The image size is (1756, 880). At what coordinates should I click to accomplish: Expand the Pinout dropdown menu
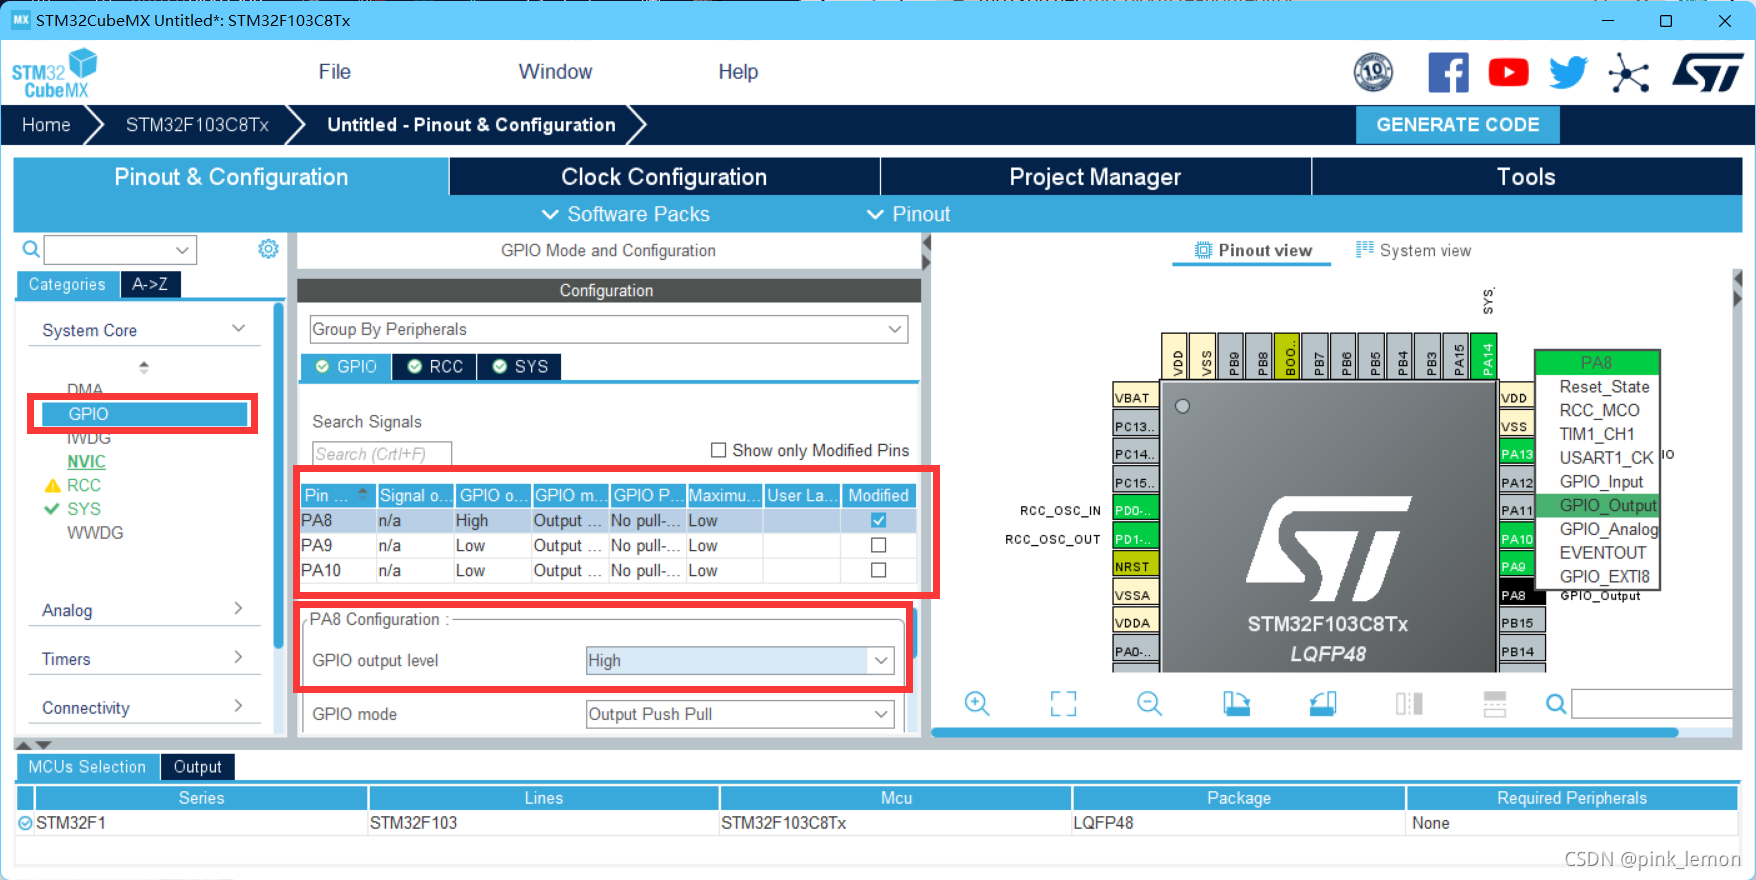908,214
